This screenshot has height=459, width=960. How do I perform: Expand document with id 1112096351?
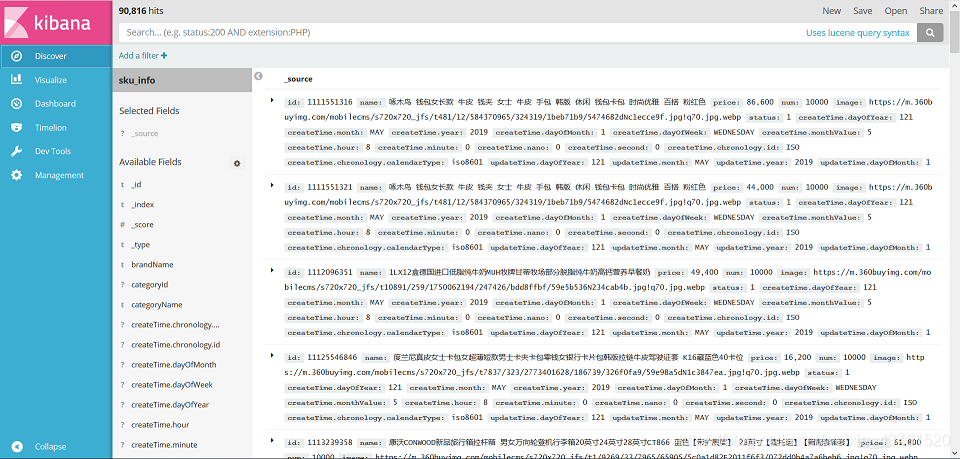[x=271, y=270]
